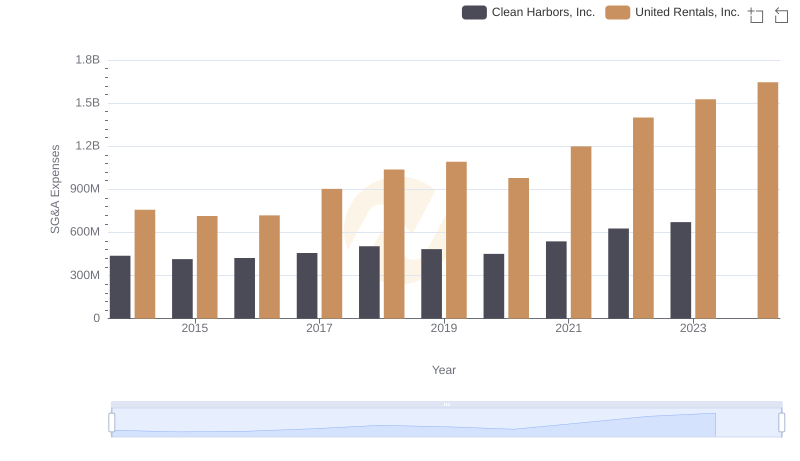Click the Clean Harbors bar for 2015

pos(182,289)
